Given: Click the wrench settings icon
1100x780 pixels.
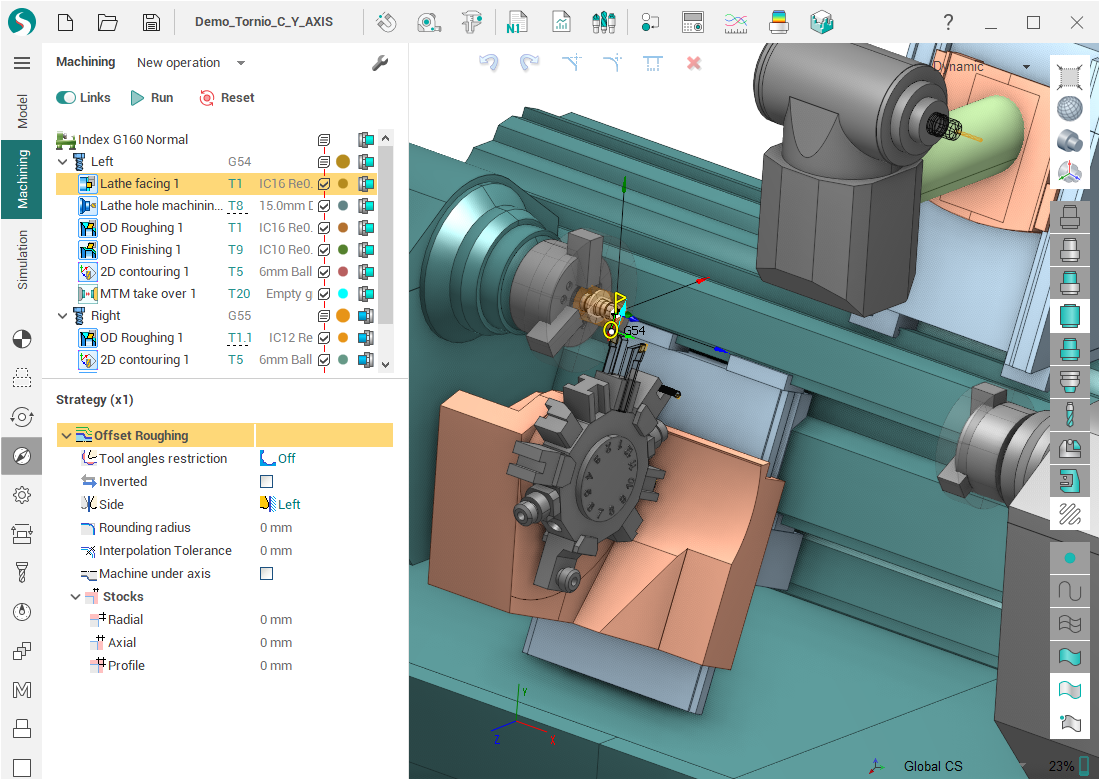Looking at the screenshot, I should 380,63.
